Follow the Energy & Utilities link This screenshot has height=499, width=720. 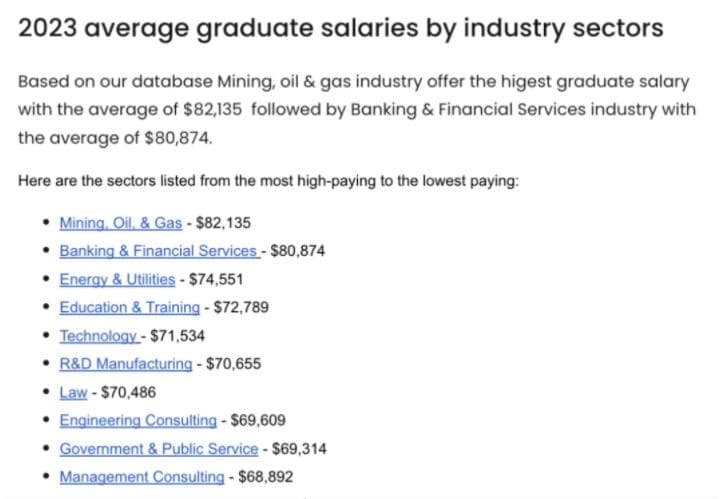click(118, 280)
